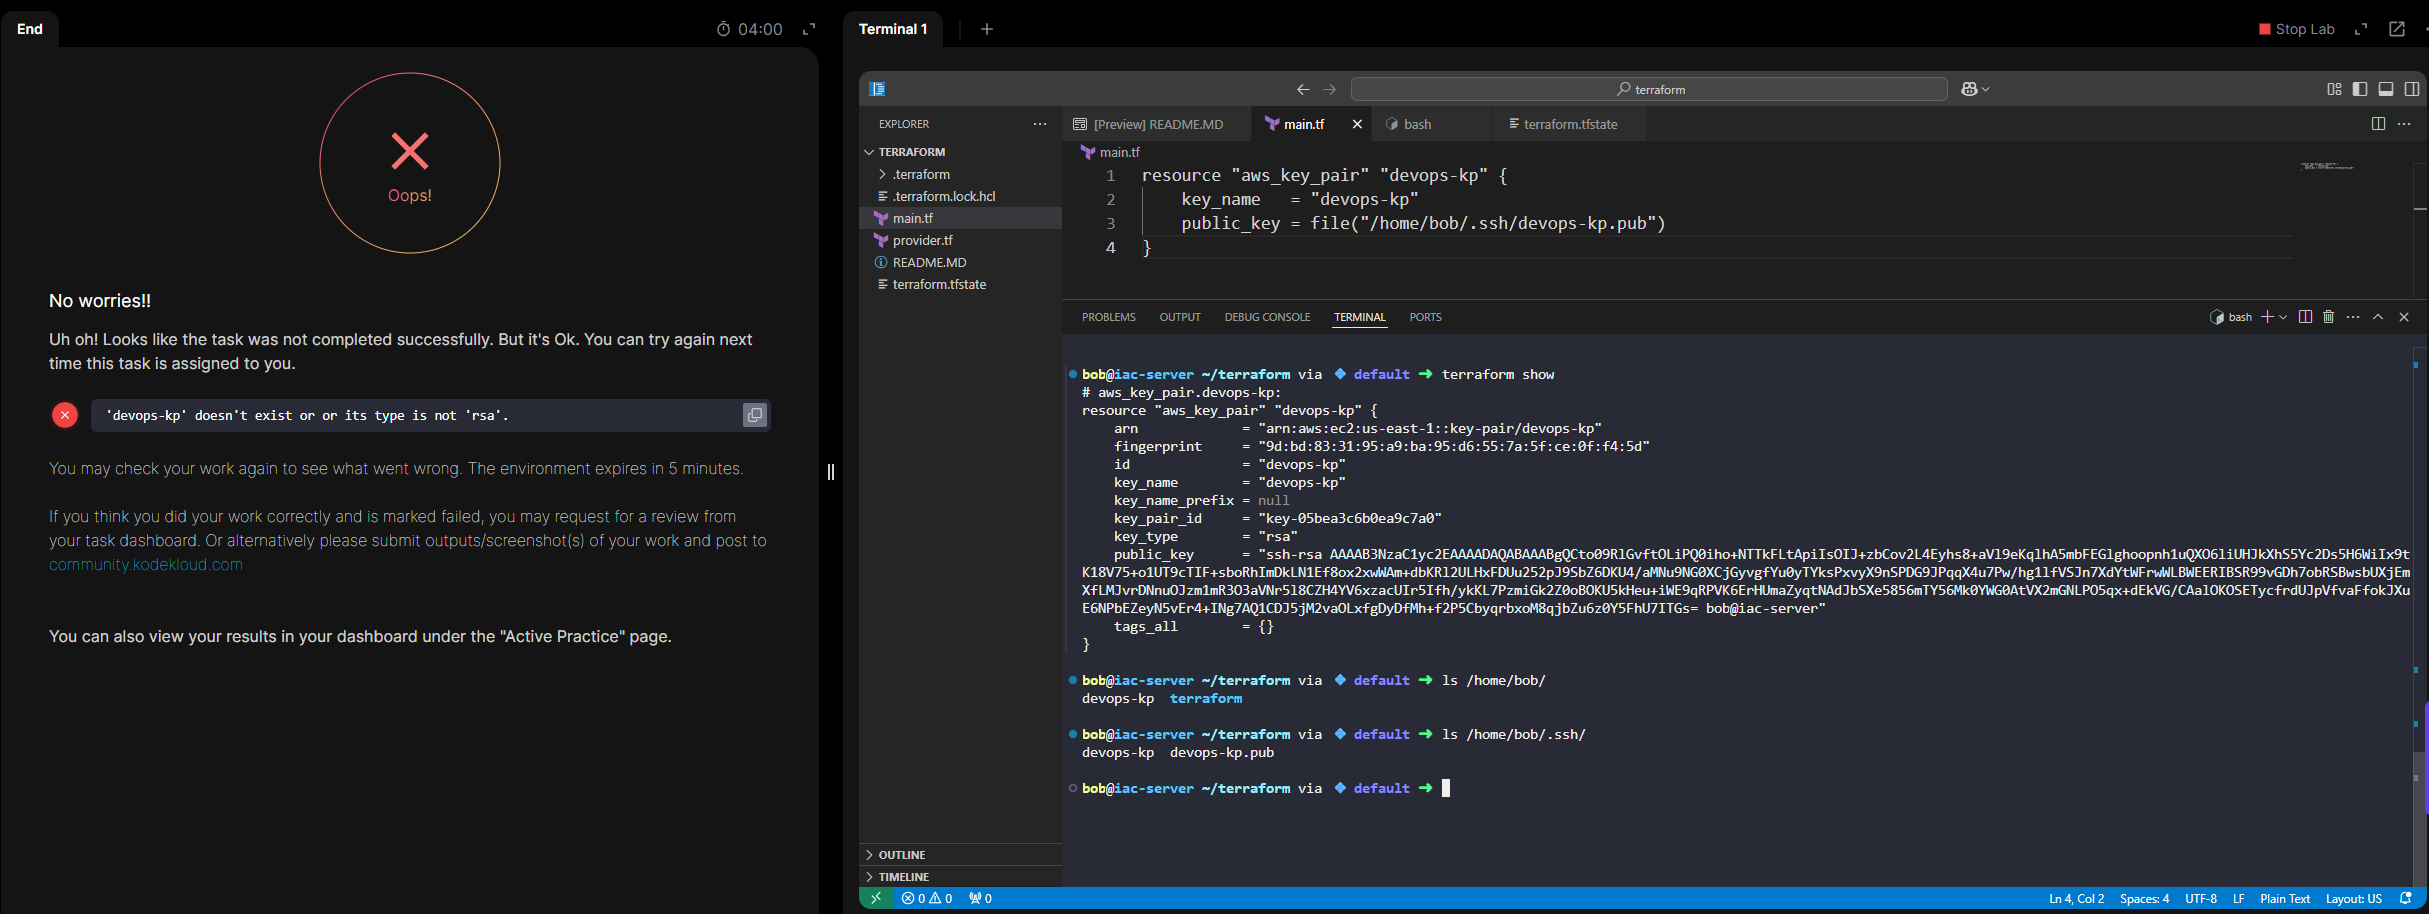The width and height of the screenshot is (2429, 914).
Task: Split the terminal pane
Action: pos(2305,317)
